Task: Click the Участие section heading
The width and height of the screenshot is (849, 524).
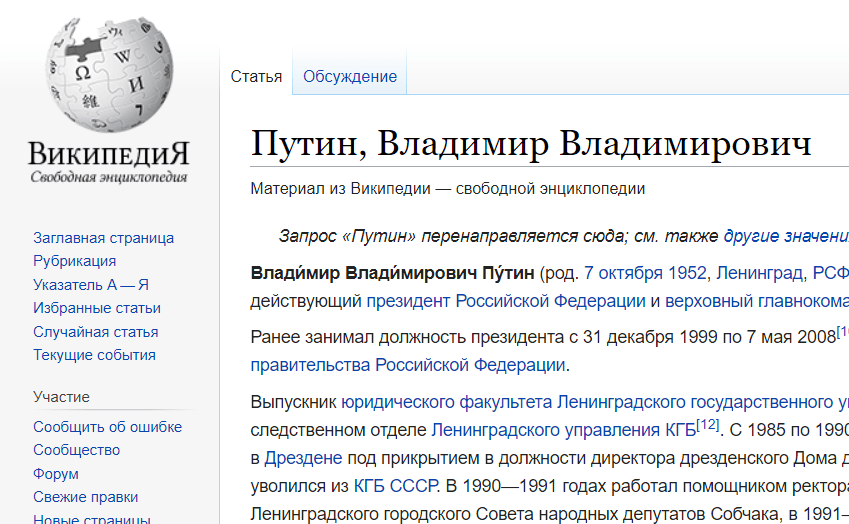Action: [x=61, y=397]
